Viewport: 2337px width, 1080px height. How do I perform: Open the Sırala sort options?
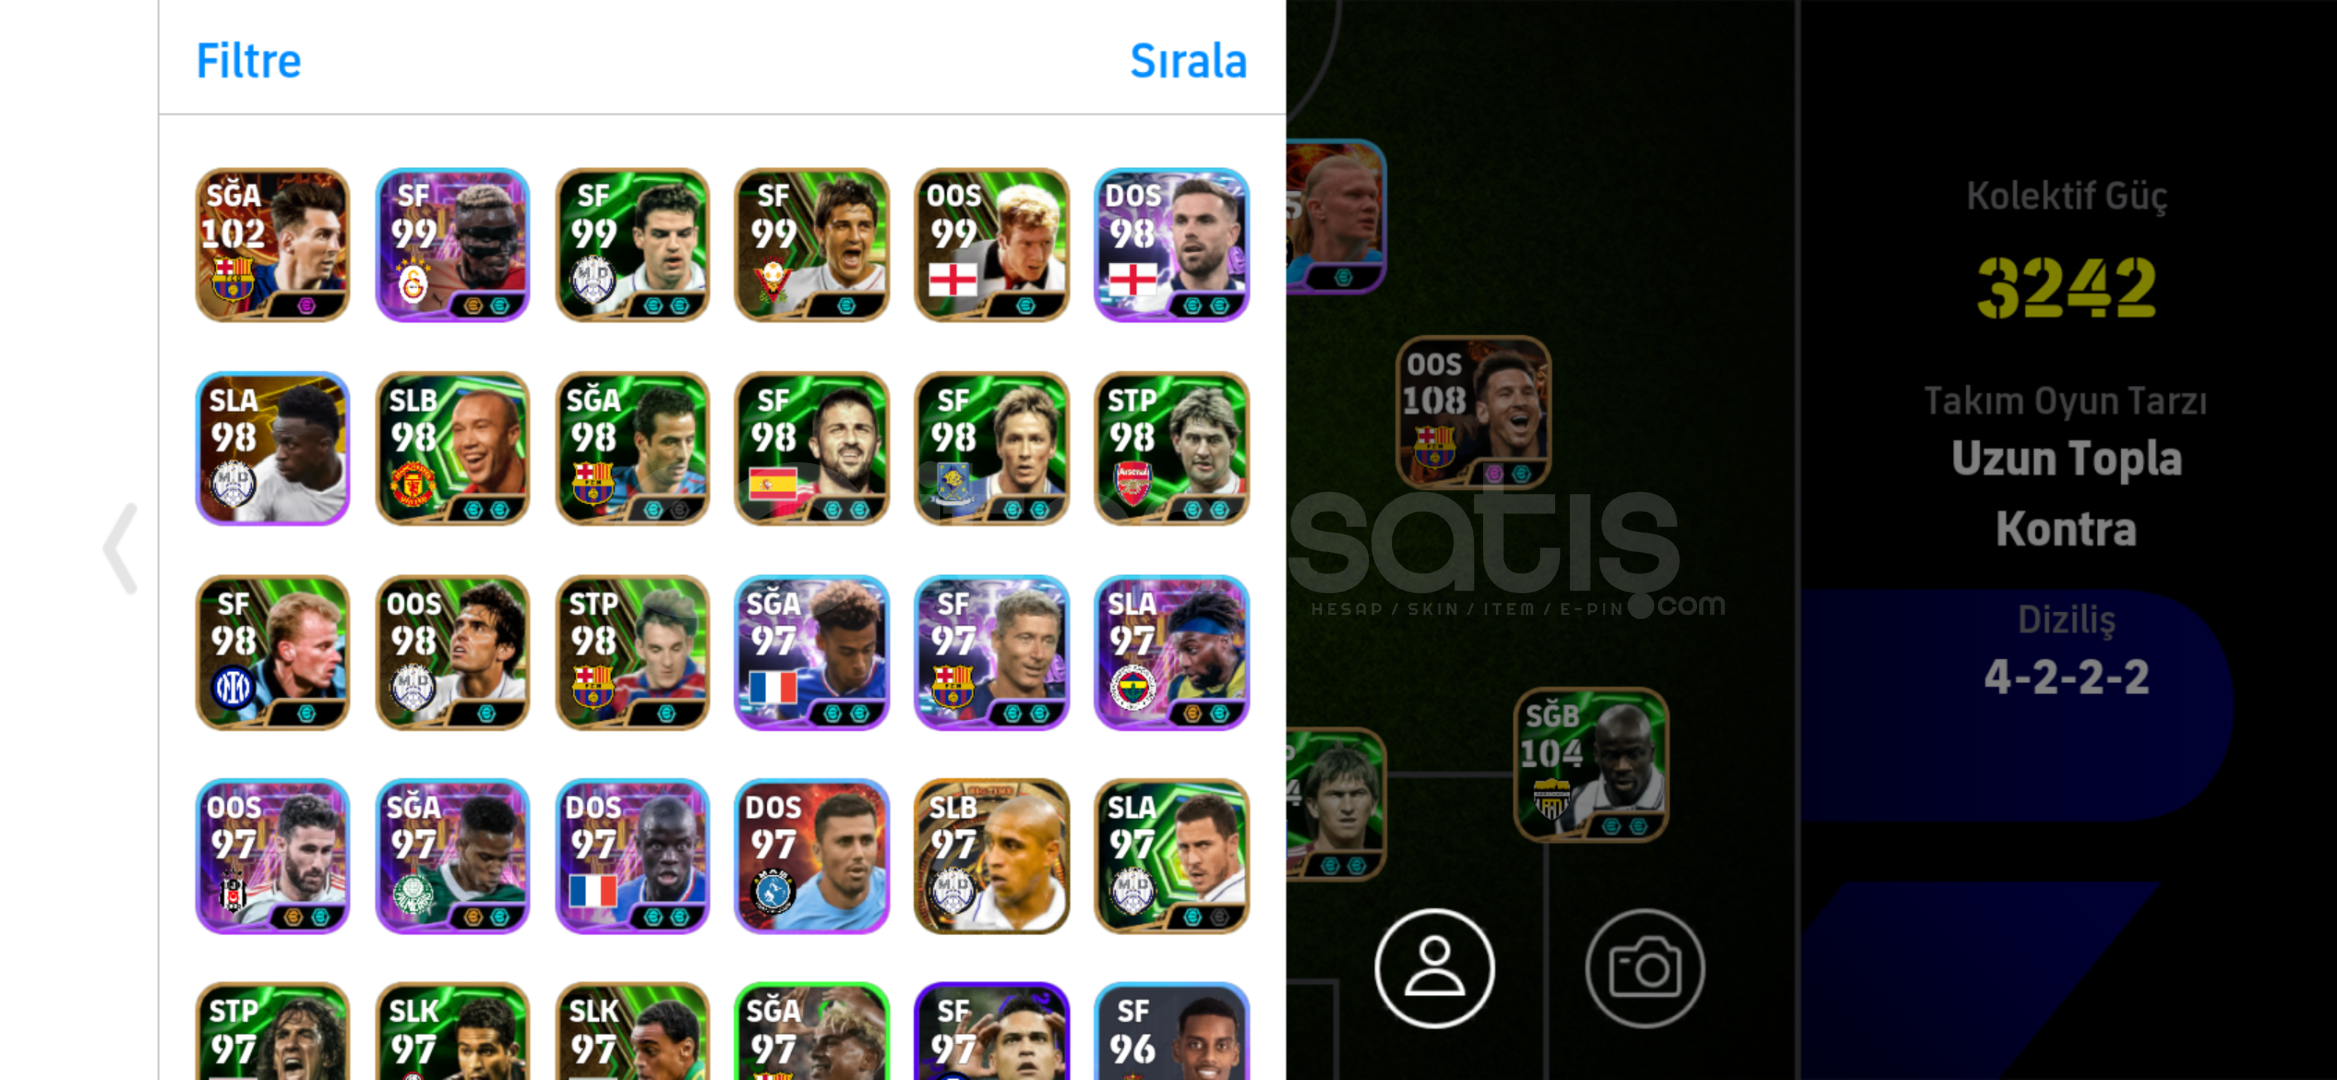[x=1188, y=61]
